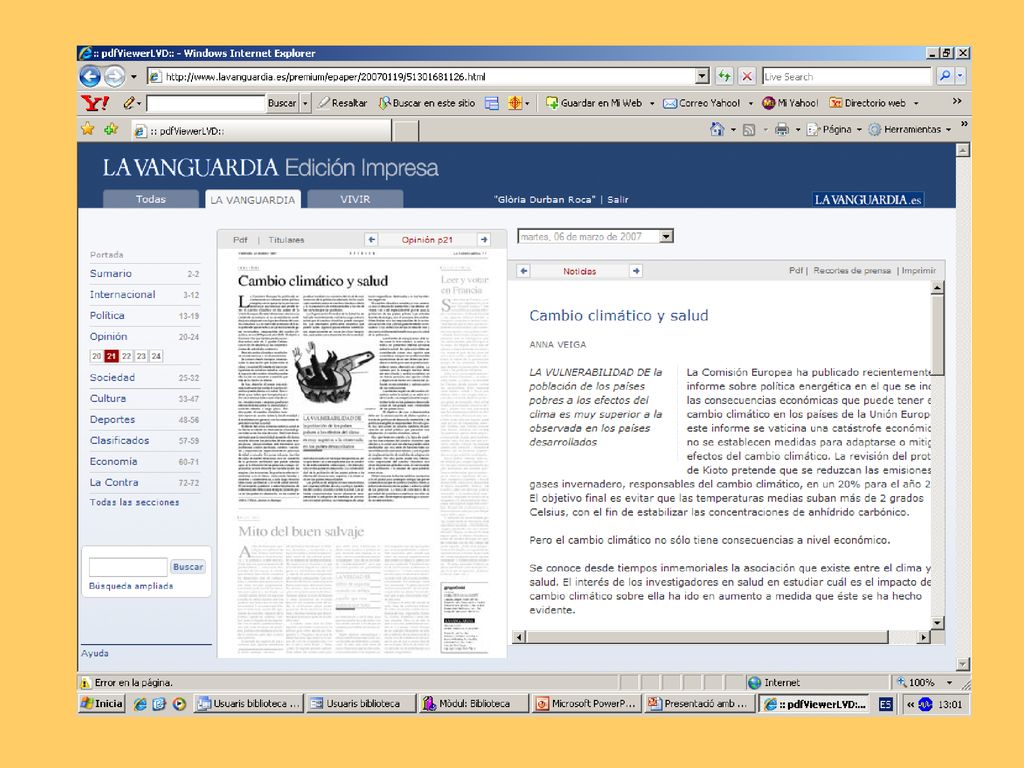Viewport: 1024px width, 768px height.
Task: Select the Titulares view tab
Action: pyautogui.click(x=286, y=240)
